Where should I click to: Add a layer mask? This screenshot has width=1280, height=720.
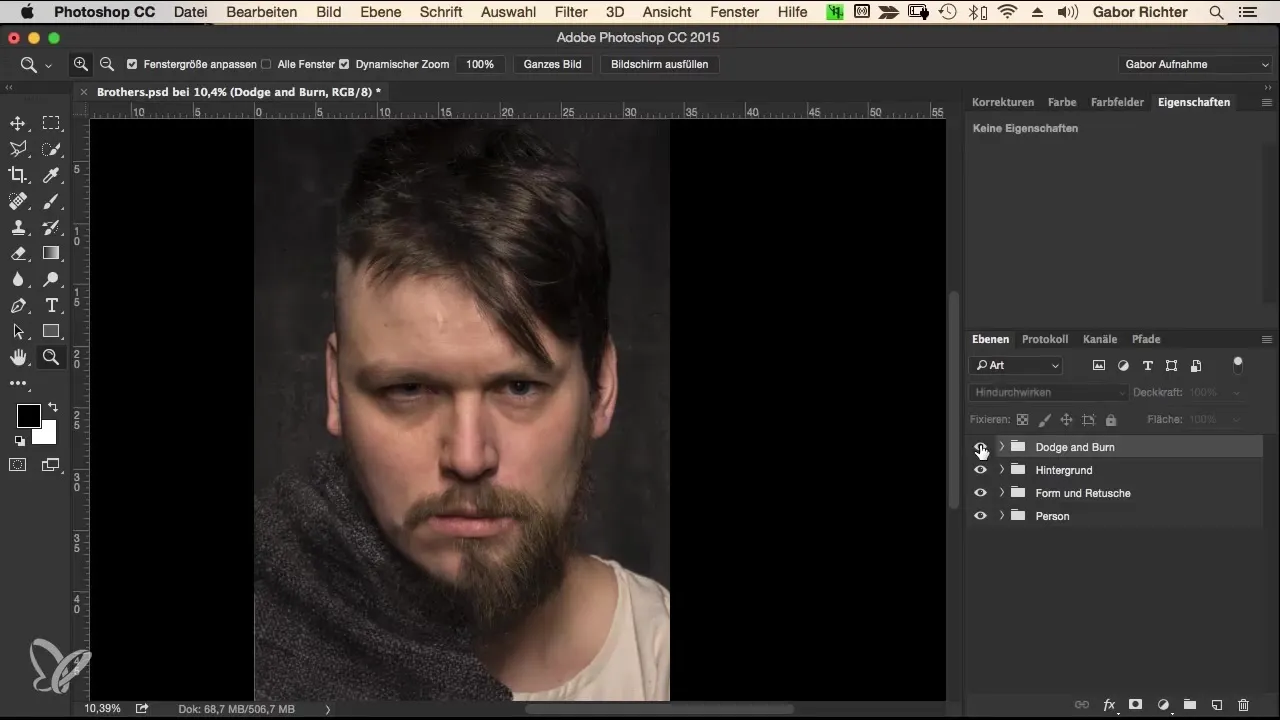(x=1136, y=705)
